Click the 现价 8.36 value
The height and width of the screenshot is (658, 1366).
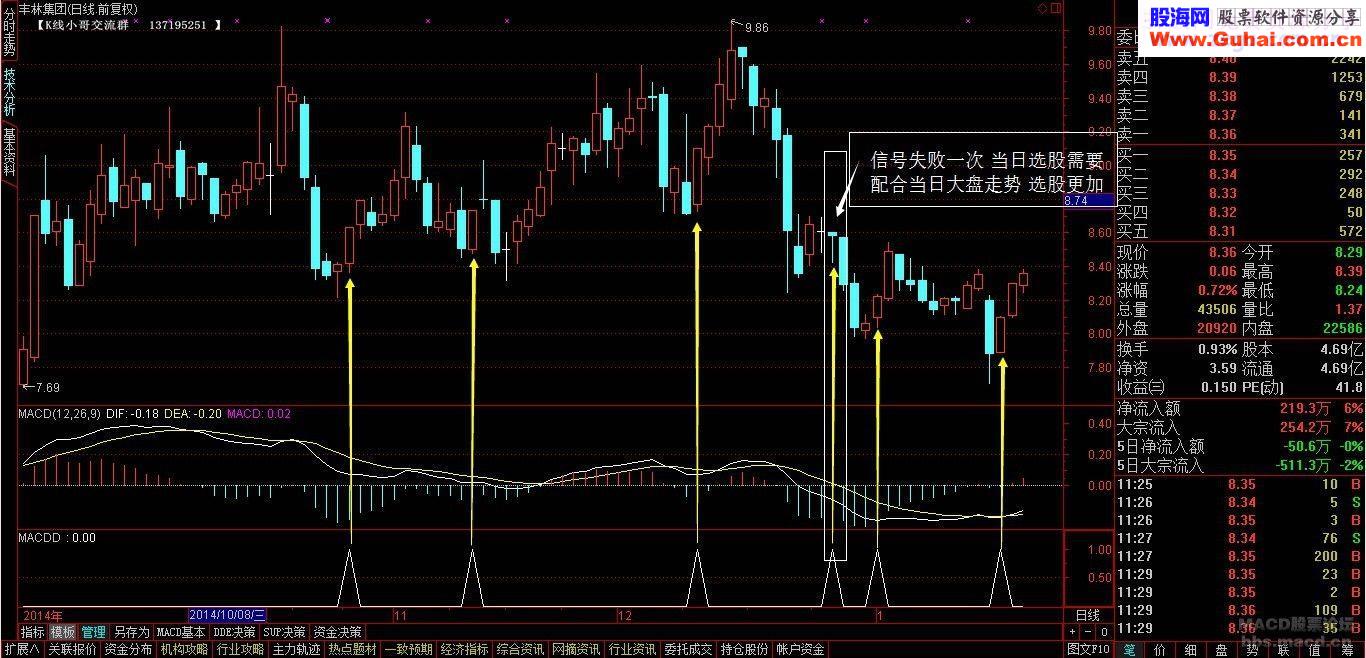(x=1222, y=252)
